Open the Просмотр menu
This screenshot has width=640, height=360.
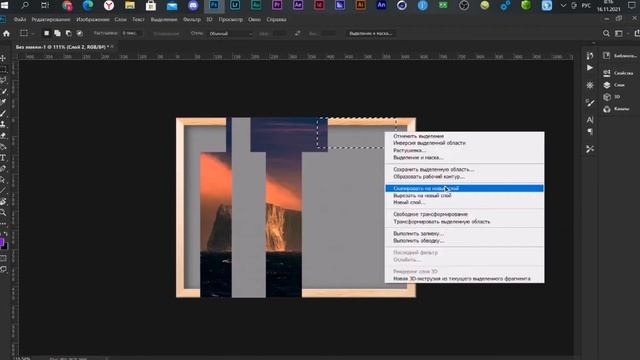coord(231,19)
